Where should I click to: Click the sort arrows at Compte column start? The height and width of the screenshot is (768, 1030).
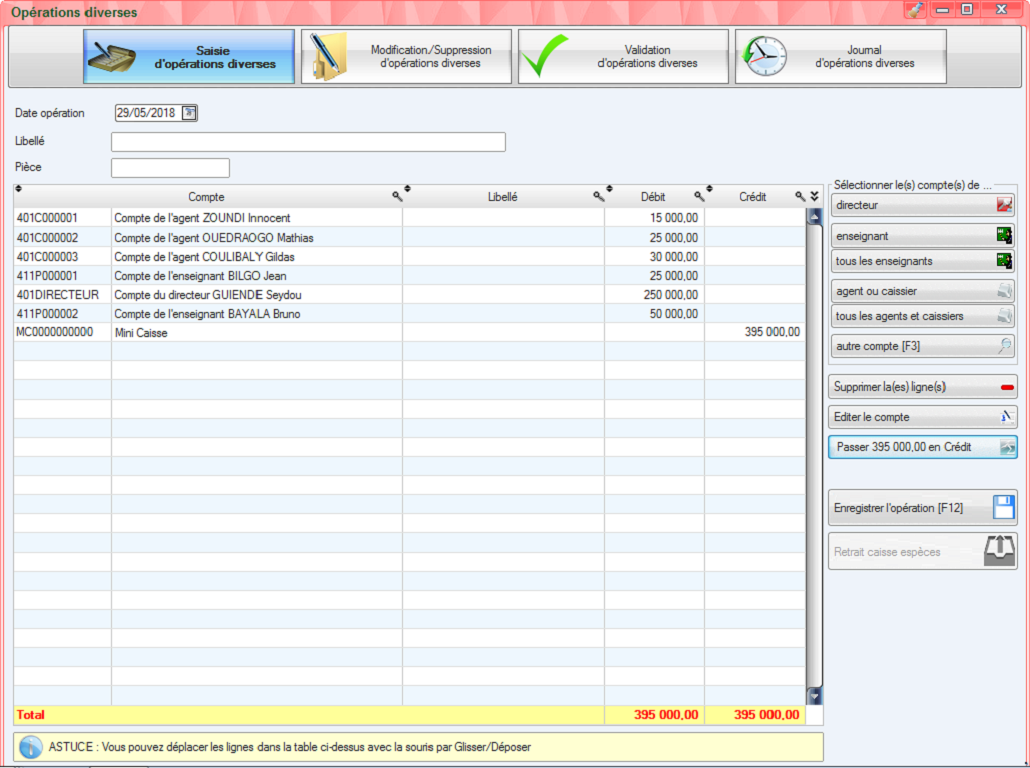click(18, 189)
